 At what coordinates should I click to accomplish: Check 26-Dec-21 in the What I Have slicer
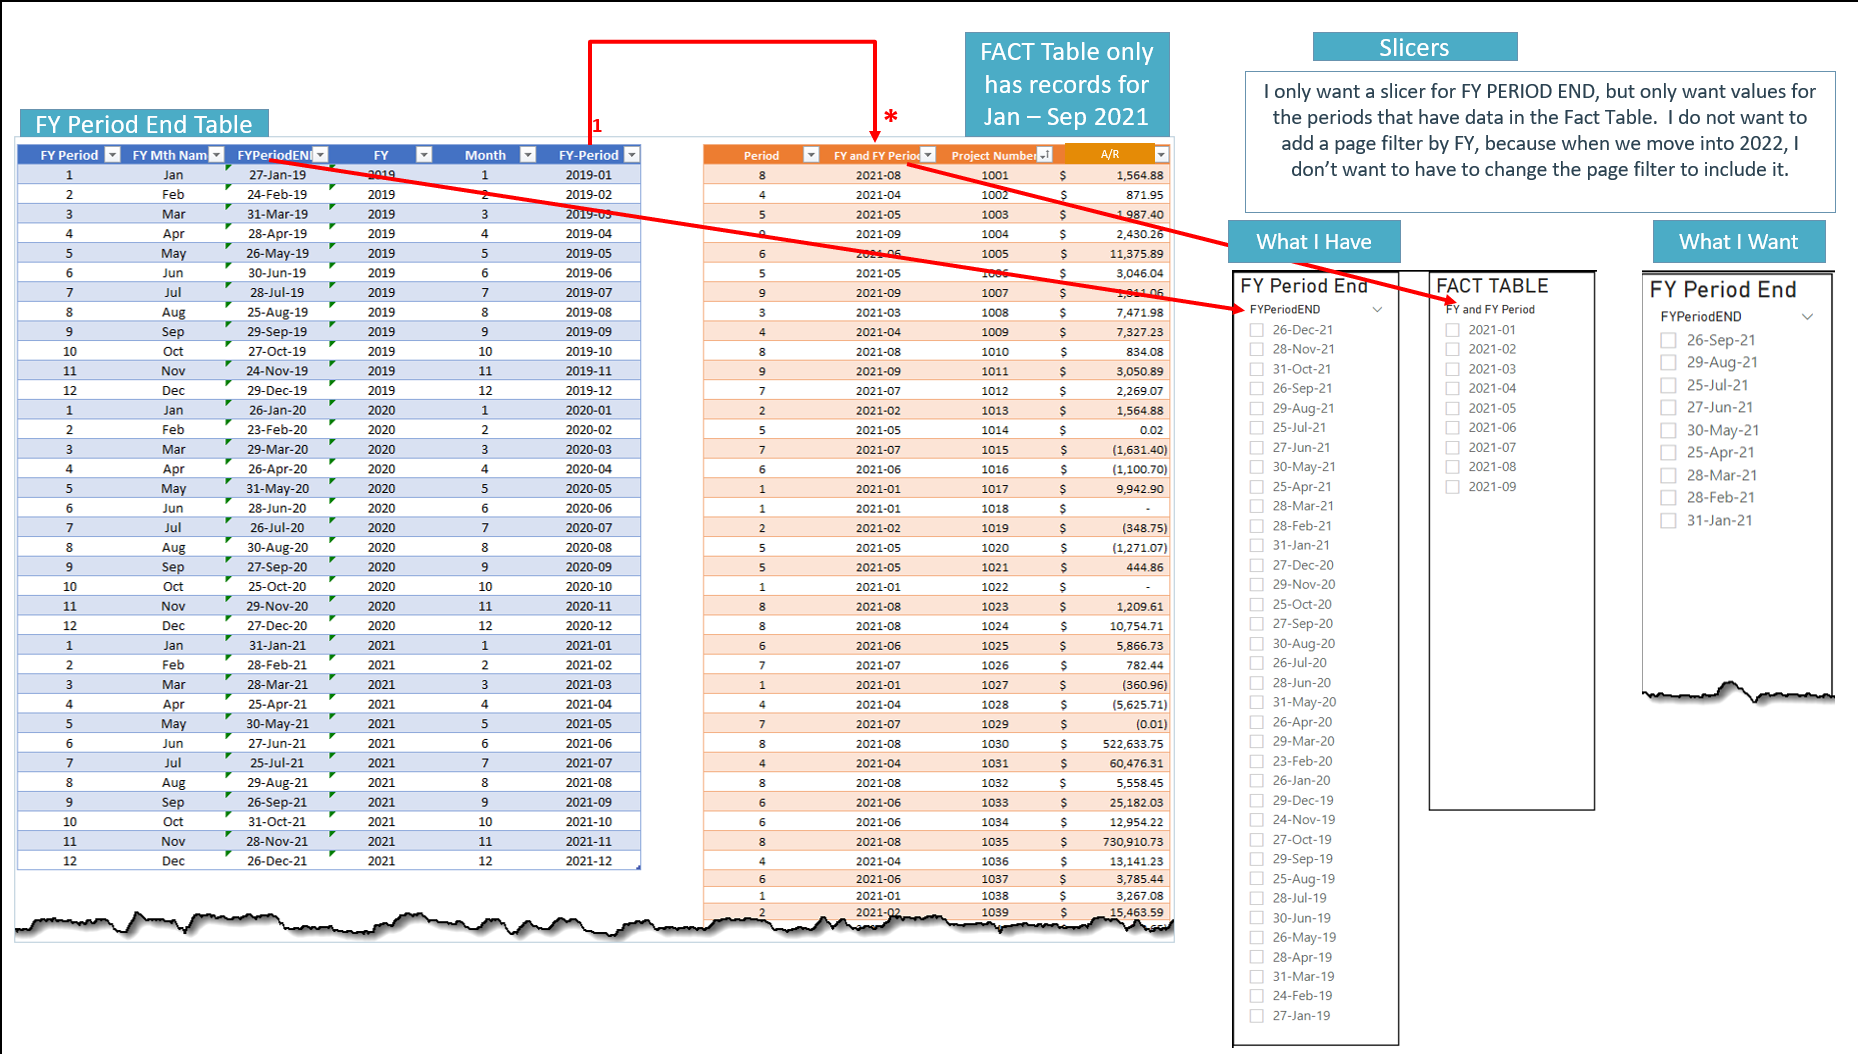coord(1257,329)
